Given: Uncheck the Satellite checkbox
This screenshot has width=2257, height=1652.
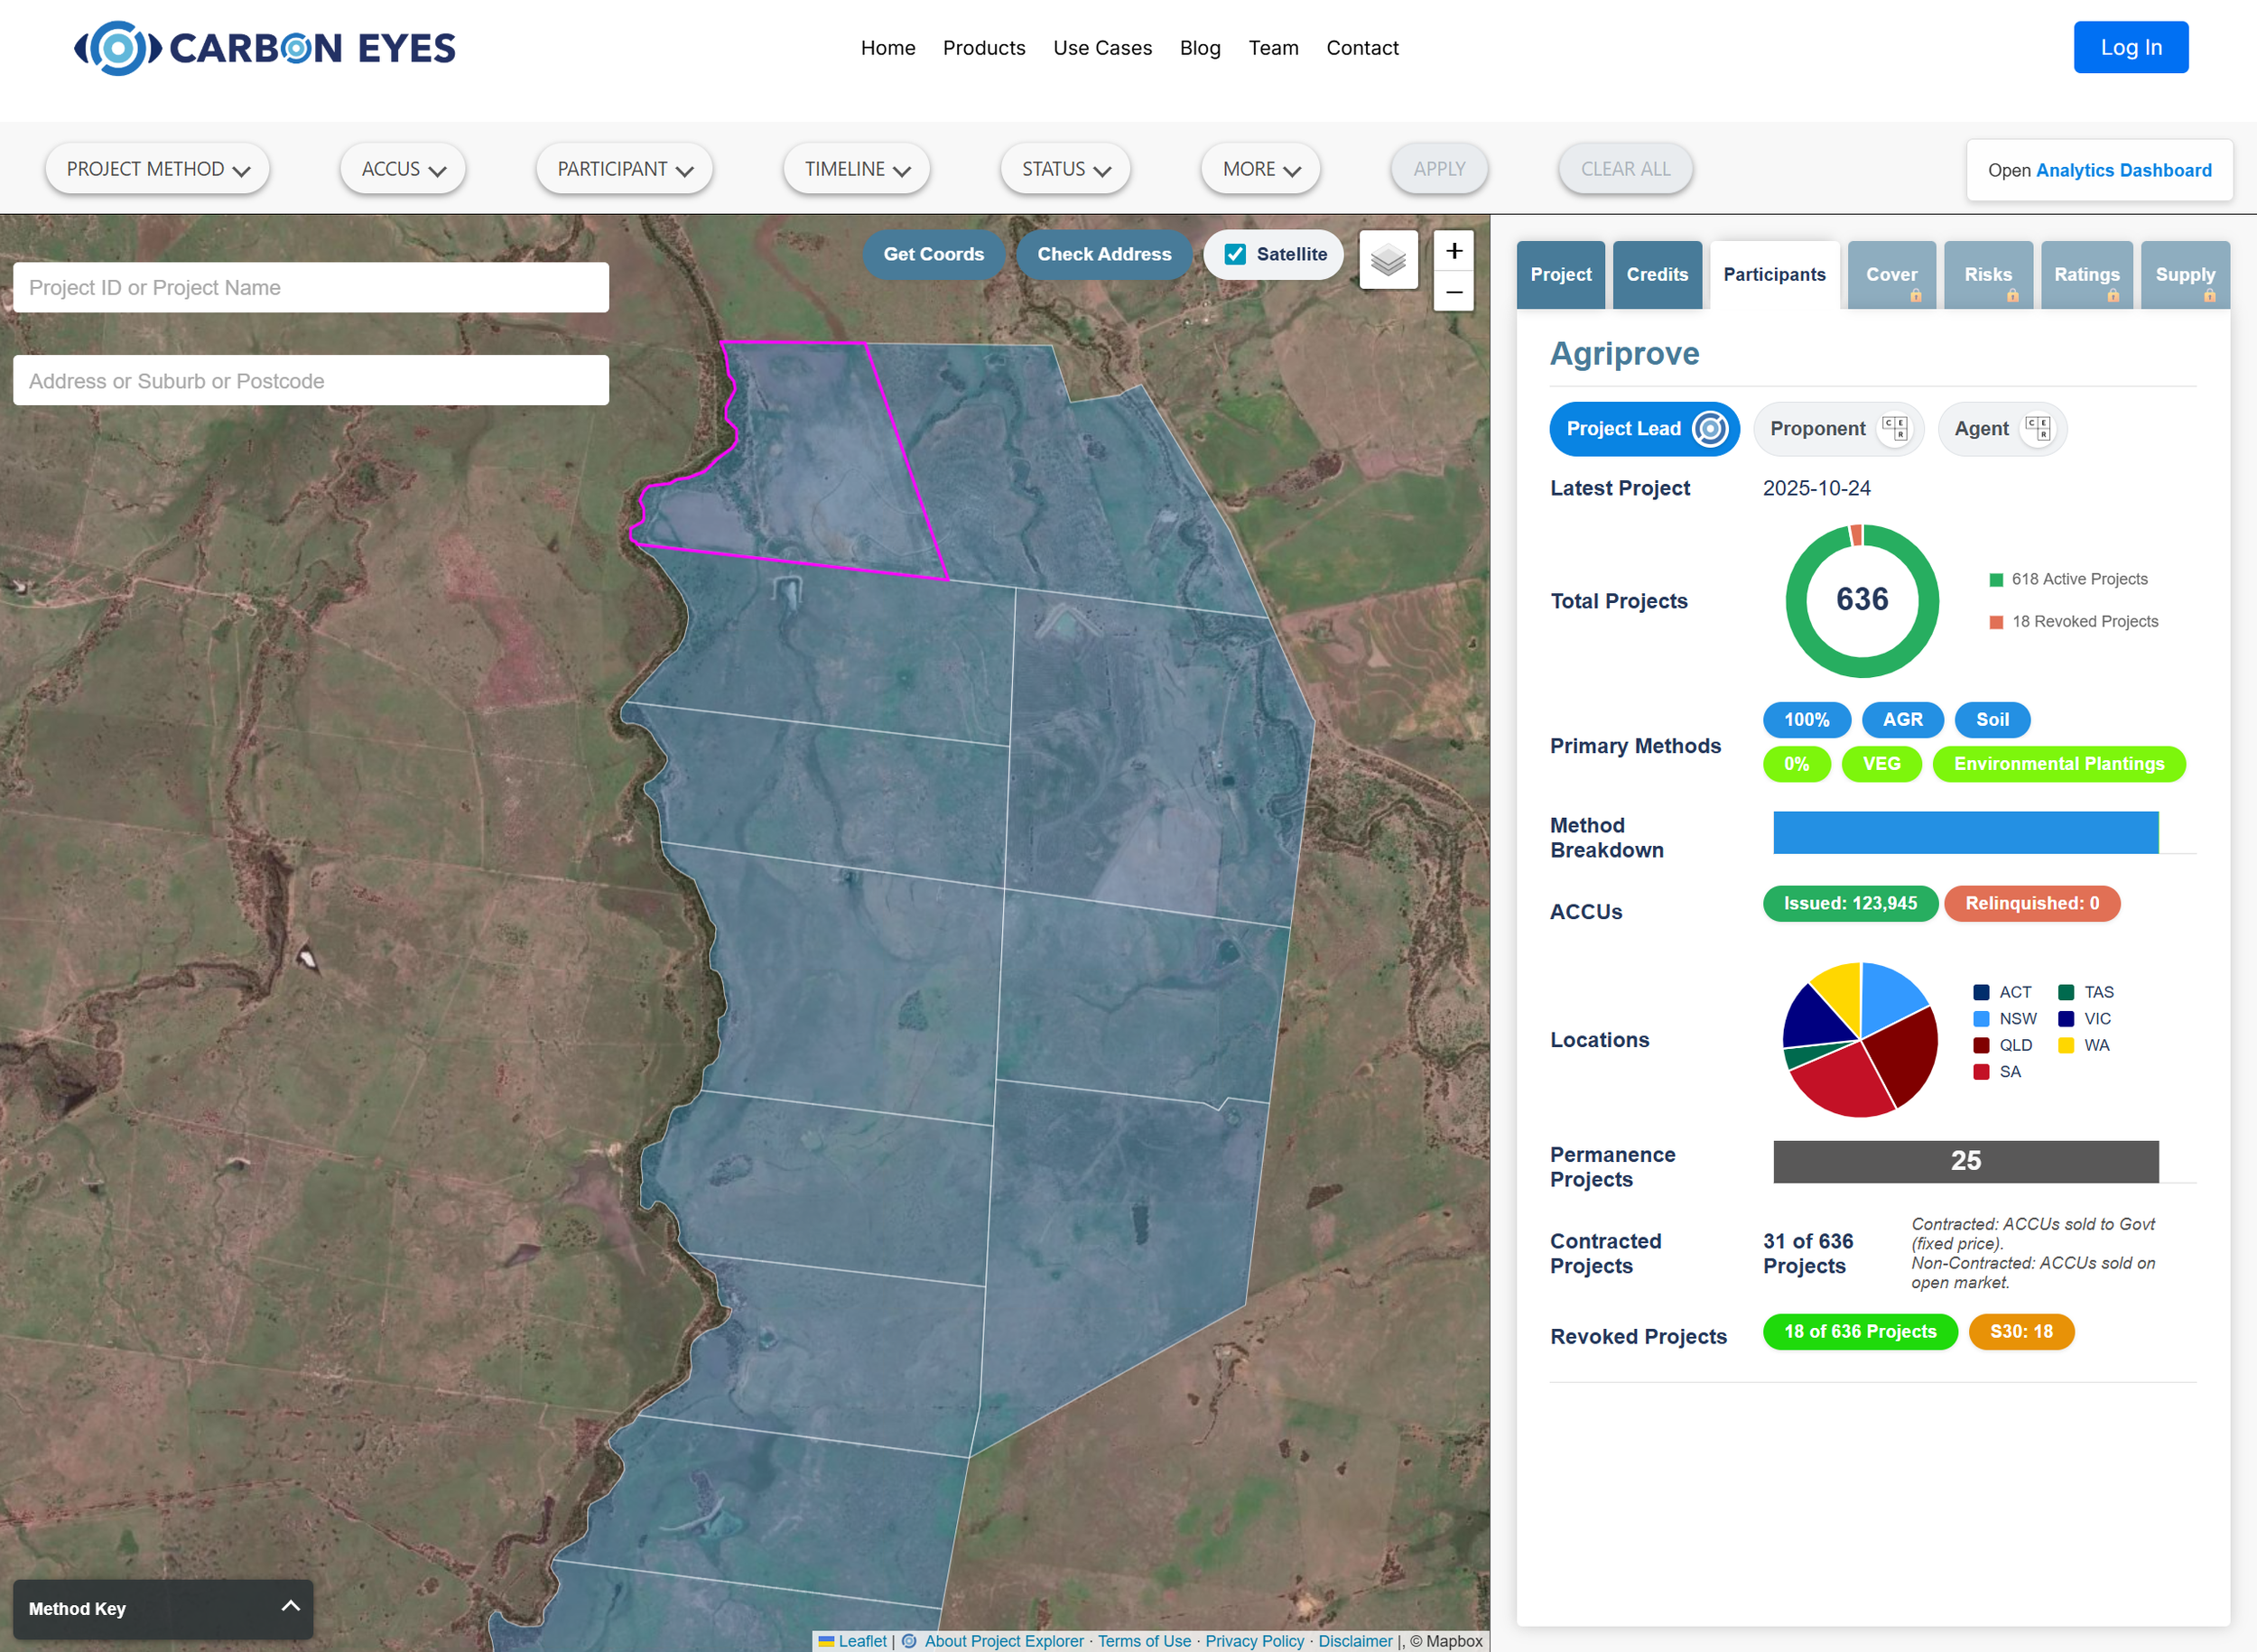Looking at the screenshot, I should tap(1236, 254).
